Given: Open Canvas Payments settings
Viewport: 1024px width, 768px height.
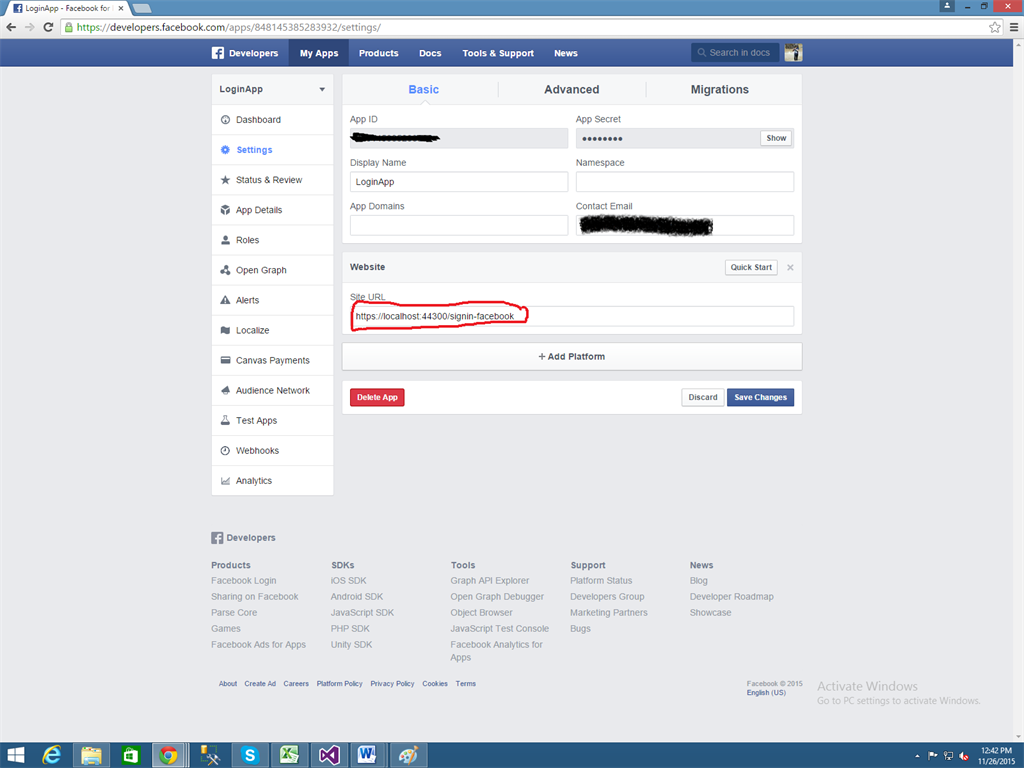Looking at the screenshot, I should click(268, 359).
